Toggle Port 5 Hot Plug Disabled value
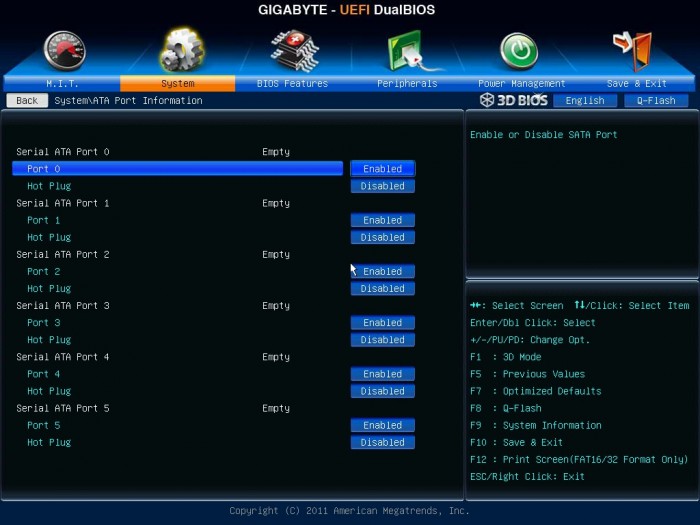Viewport: 700px width, 525px height. (383, 442)
